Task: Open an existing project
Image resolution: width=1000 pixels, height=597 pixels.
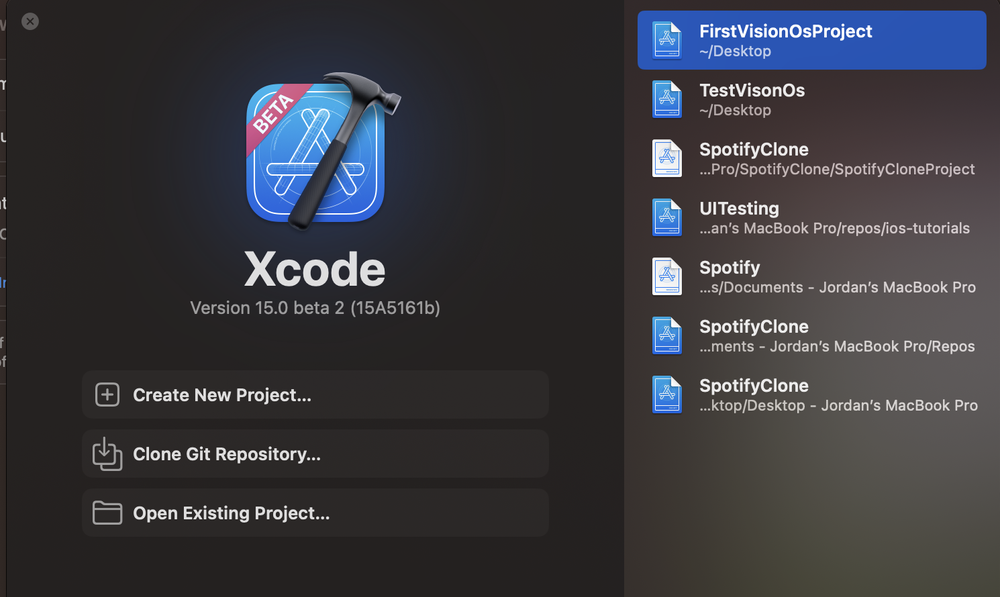Action: [x=315, y=513]
